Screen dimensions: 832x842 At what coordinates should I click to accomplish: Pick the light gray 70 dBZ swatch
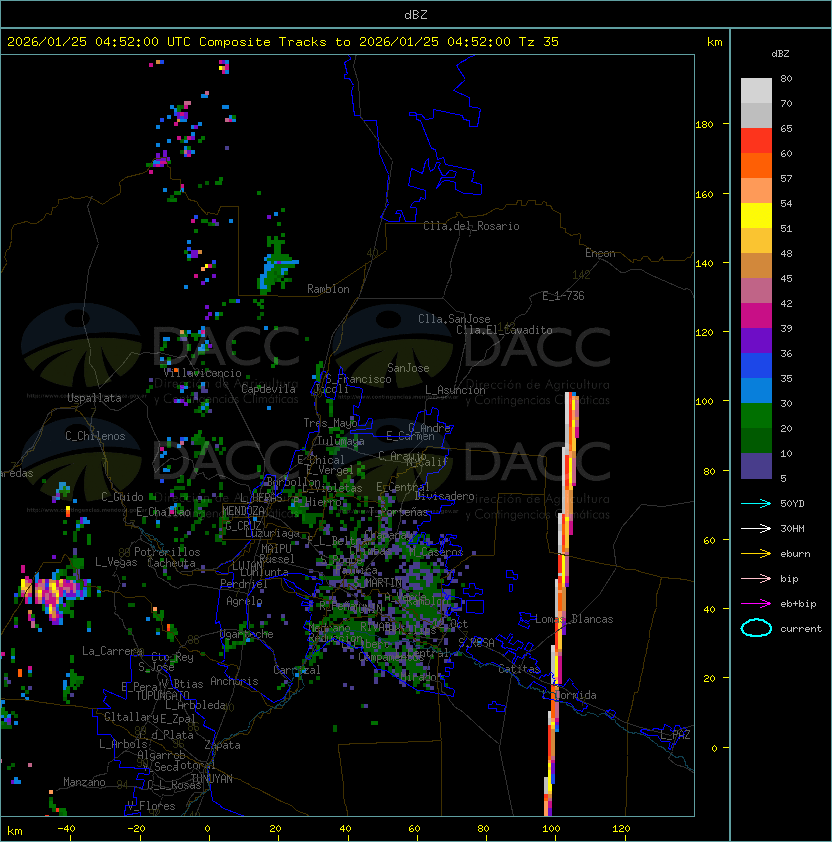pos(756,90)
